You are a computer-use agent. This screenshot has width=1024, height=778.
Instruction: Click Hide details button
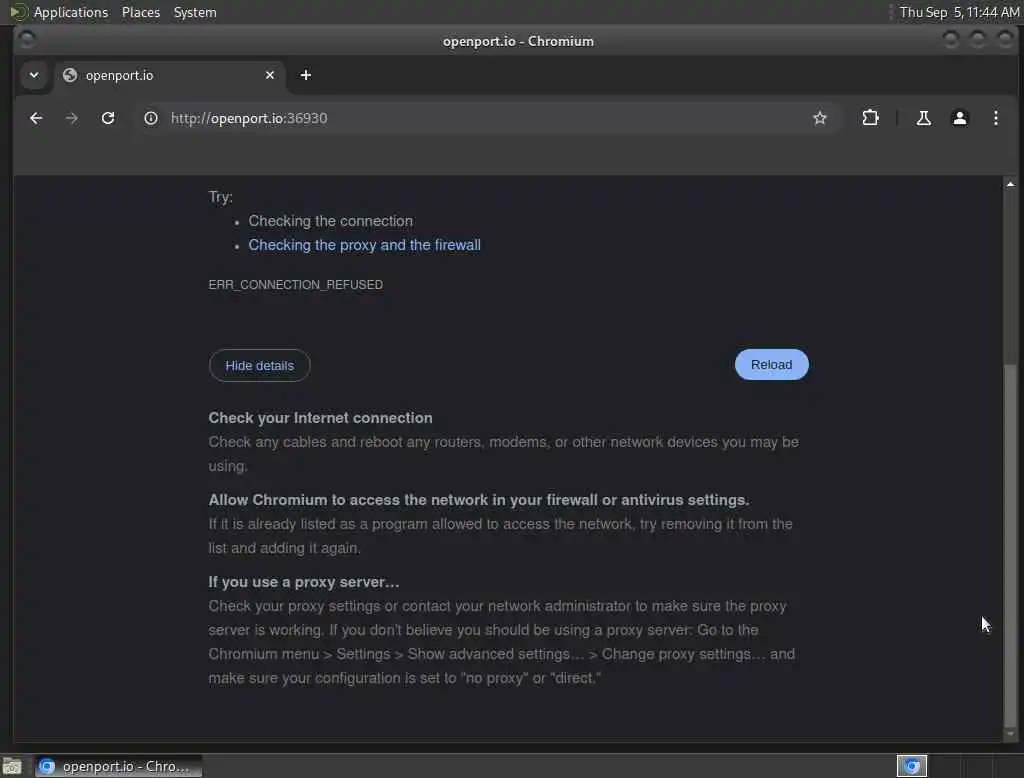(x=259, y=366)
